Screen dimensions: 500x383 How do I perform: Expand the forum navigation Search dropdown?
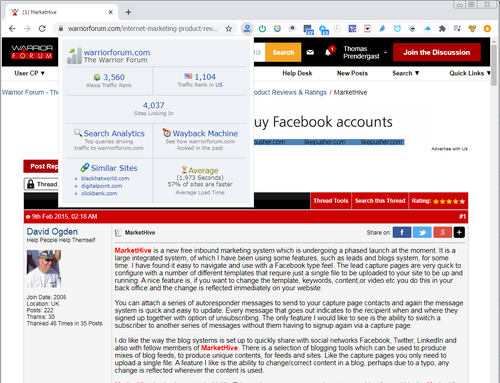point(405,73)
